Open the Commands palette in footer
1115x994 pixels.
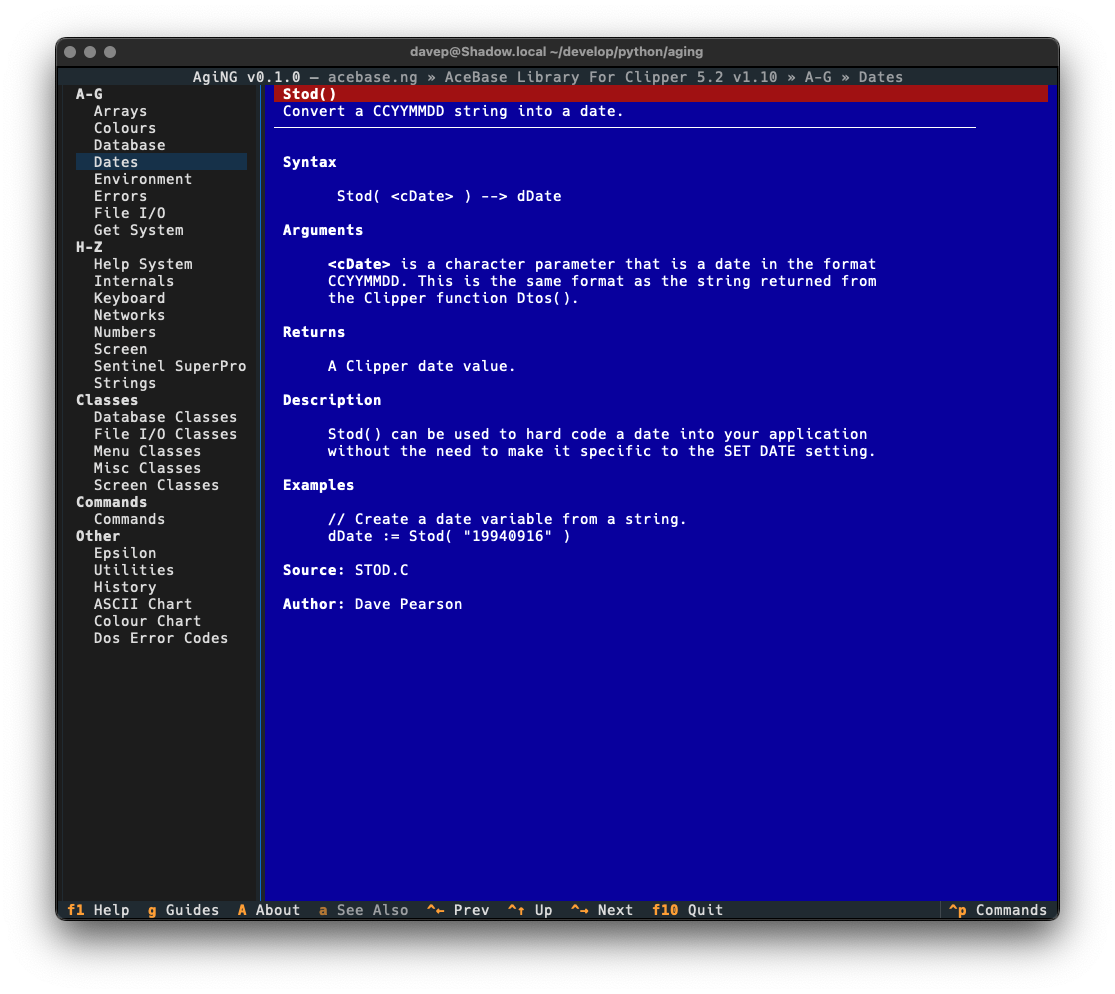click(997, 910)
